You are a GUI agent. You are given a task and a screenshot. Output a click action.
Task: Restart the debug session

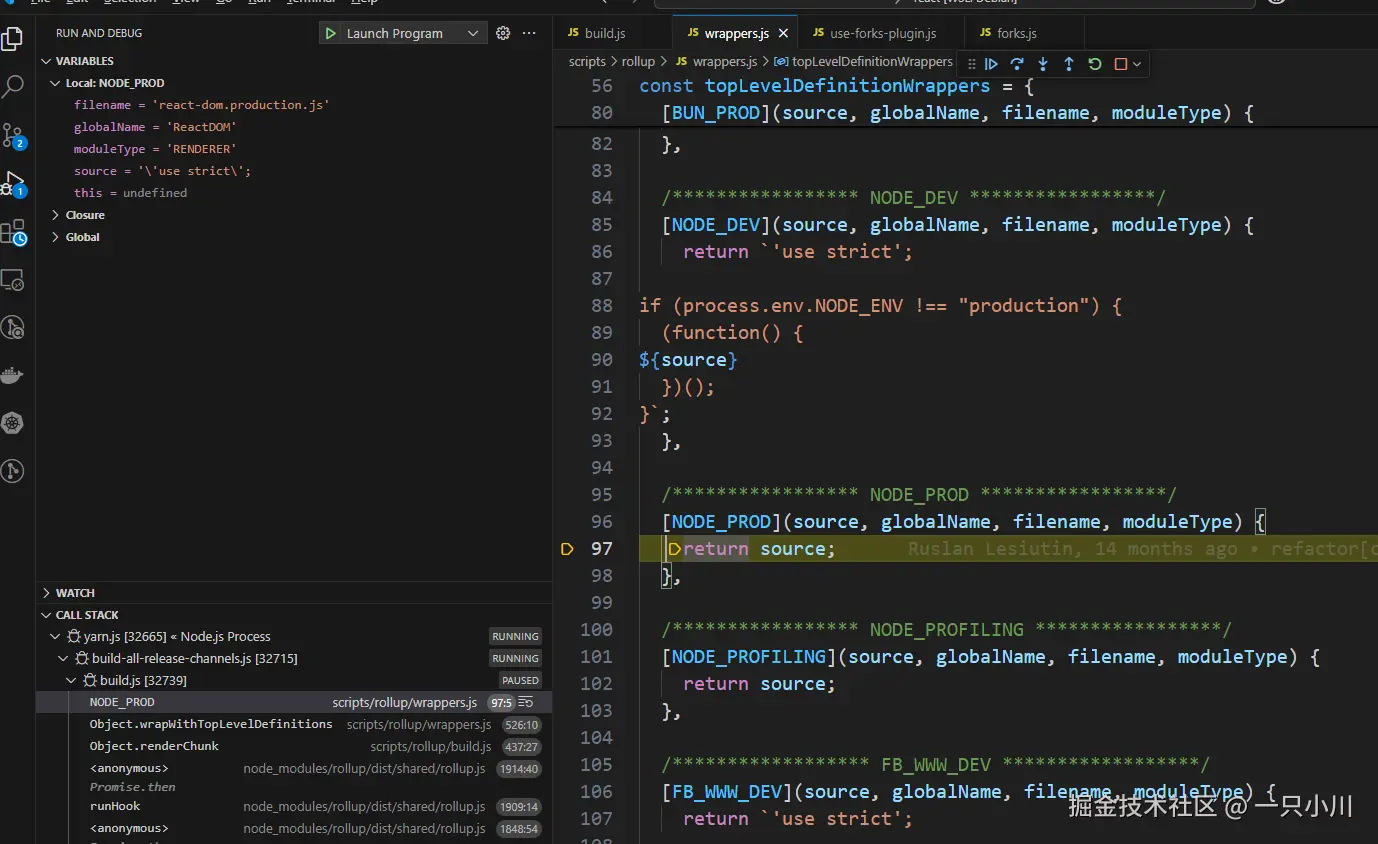(x=1095, y=64)
